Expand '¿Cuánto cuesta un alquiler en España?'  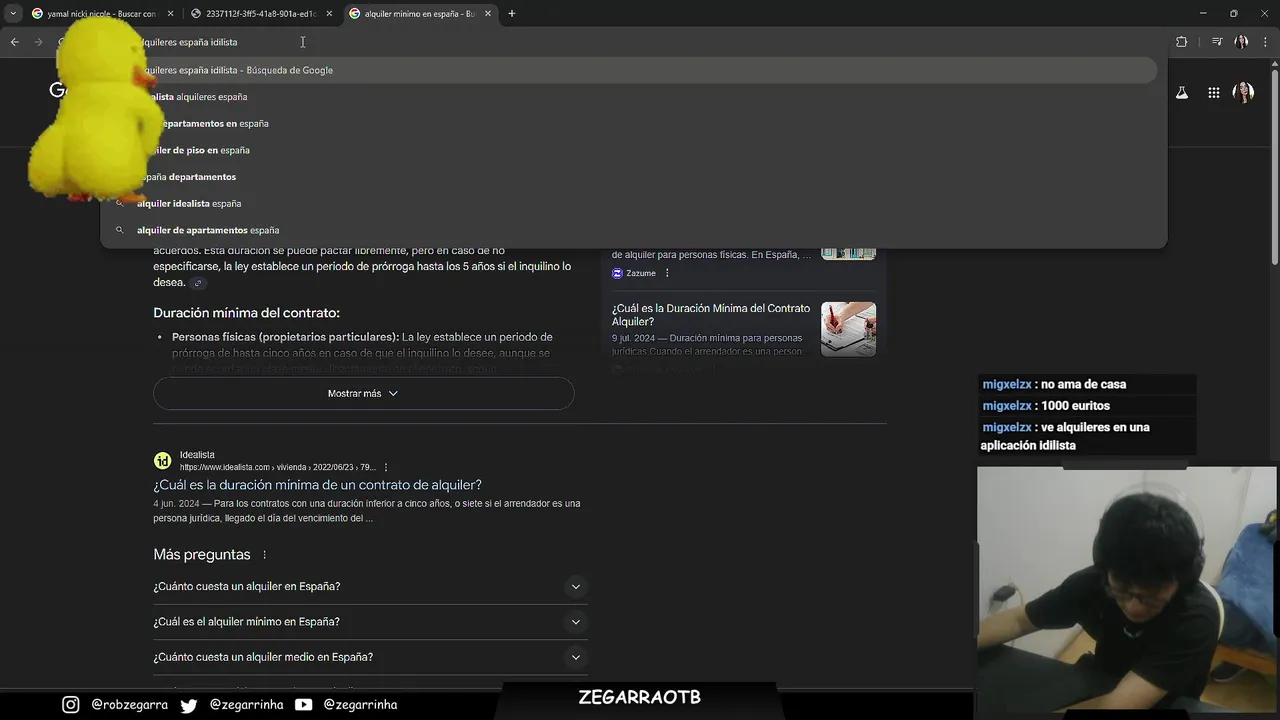[x=370, y=587]
